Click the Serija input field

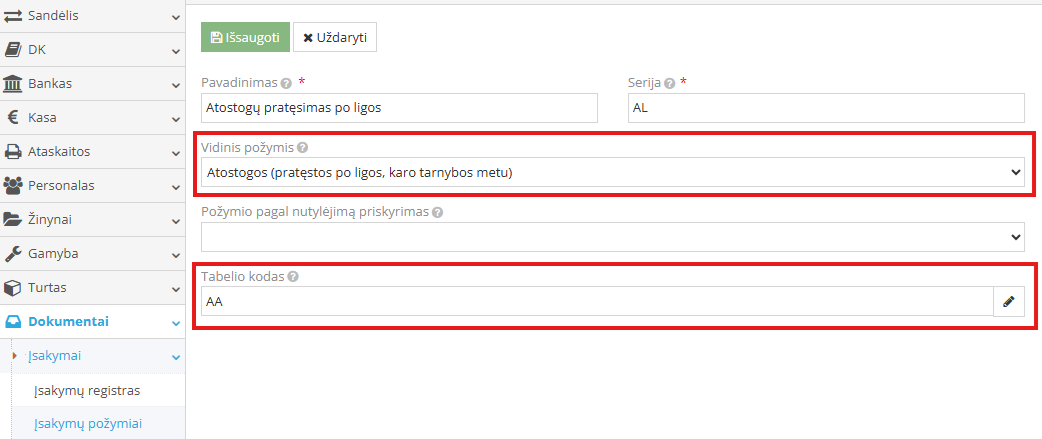(826, 108)
